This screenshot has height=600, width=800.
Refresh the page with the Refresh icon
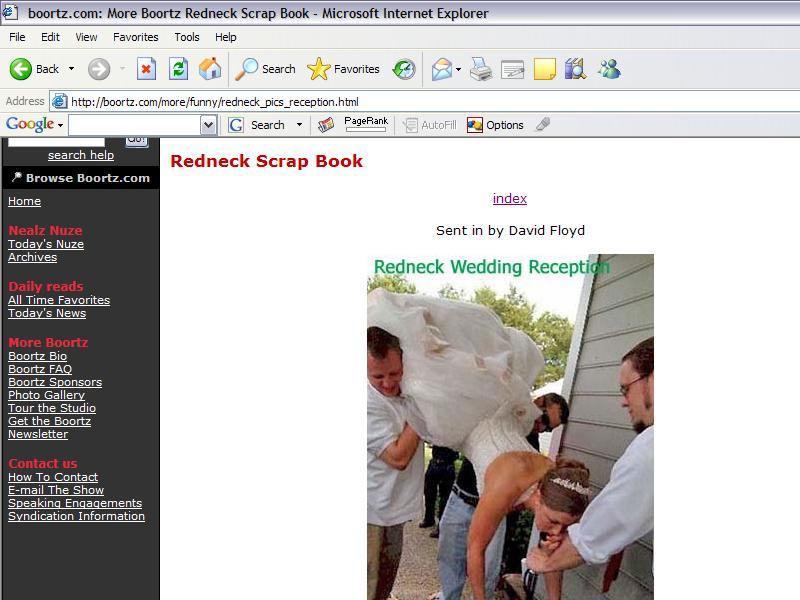tap(178, 69)
